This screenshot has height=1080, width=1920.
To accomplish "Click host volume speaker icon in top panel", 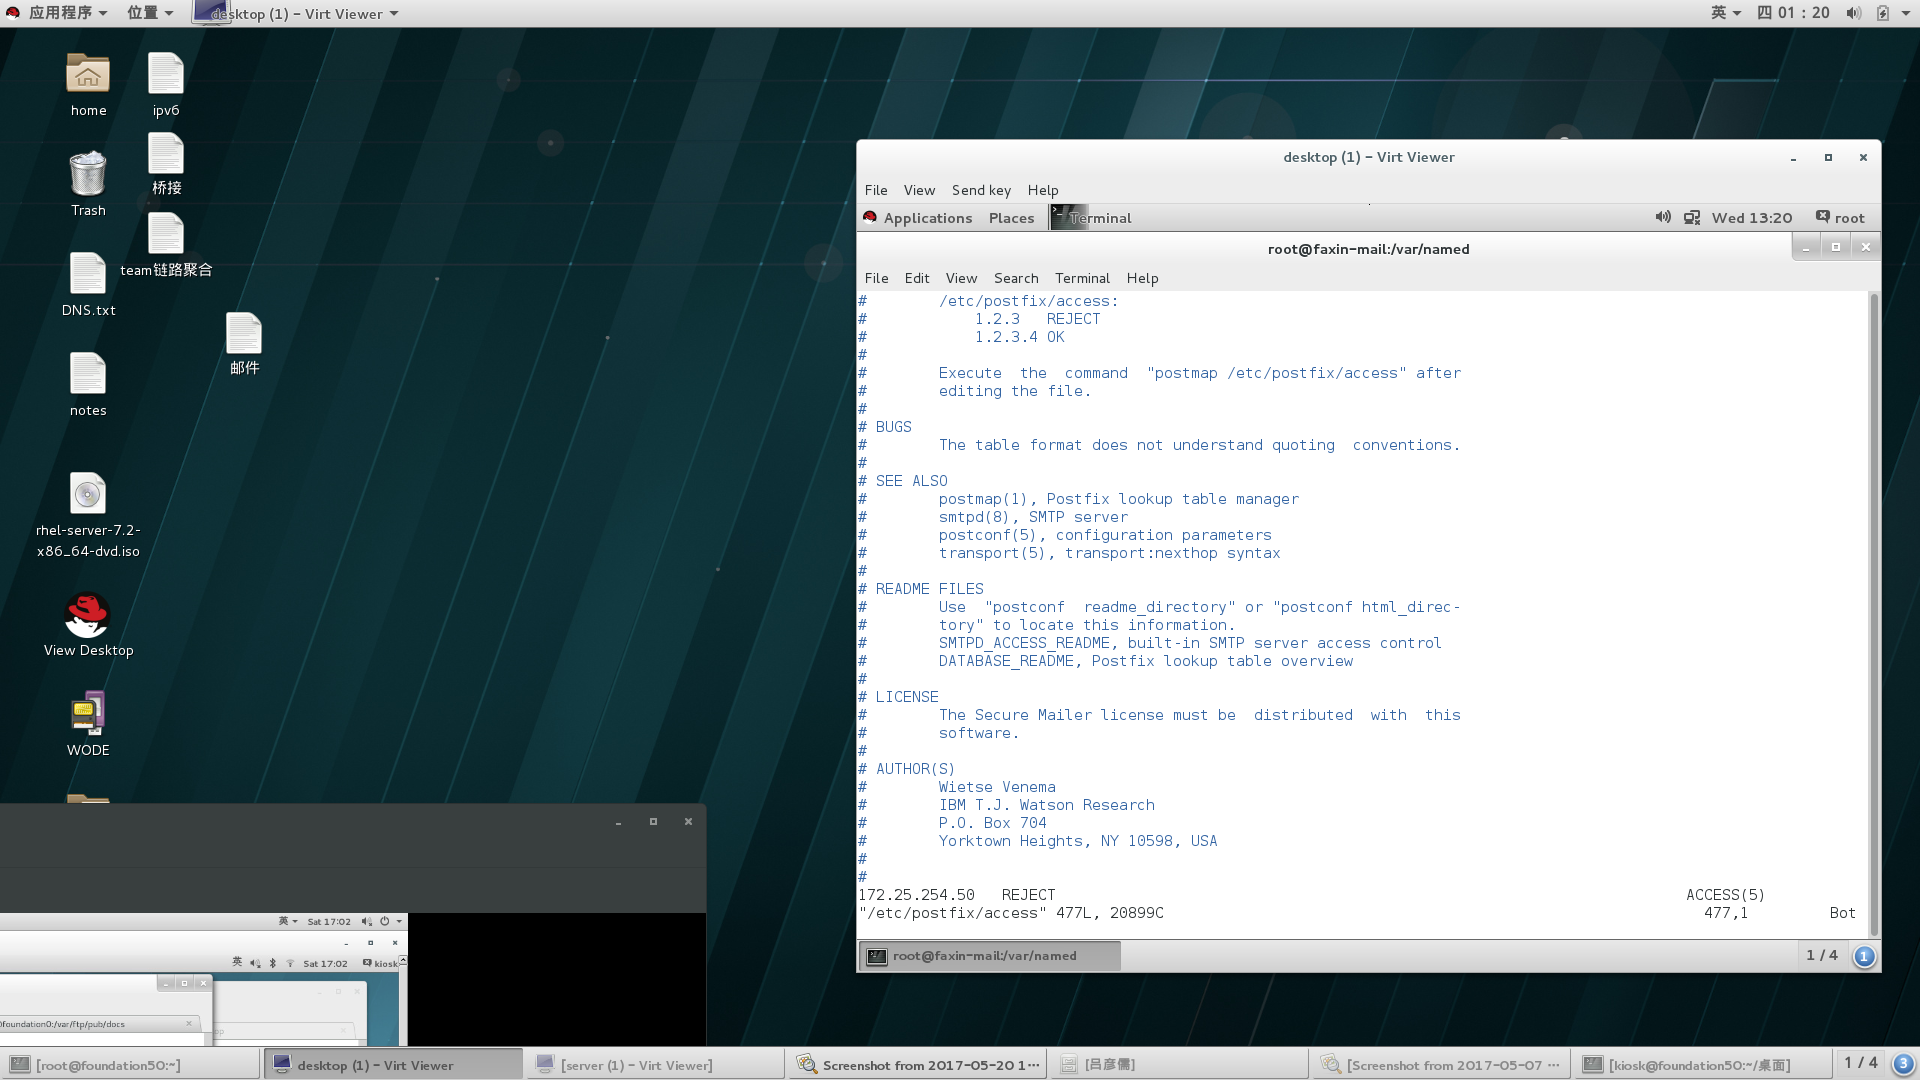I will point(1853,13).
